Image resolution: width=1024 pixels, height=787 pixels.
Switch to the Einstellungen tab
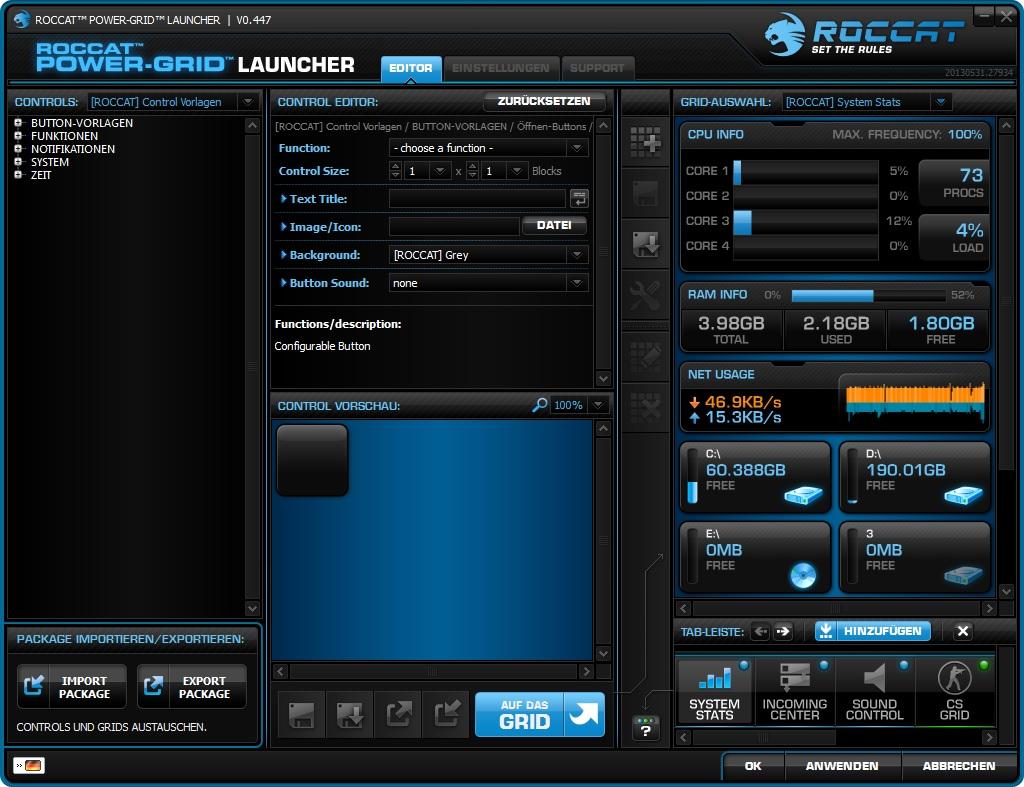[500, 68]
